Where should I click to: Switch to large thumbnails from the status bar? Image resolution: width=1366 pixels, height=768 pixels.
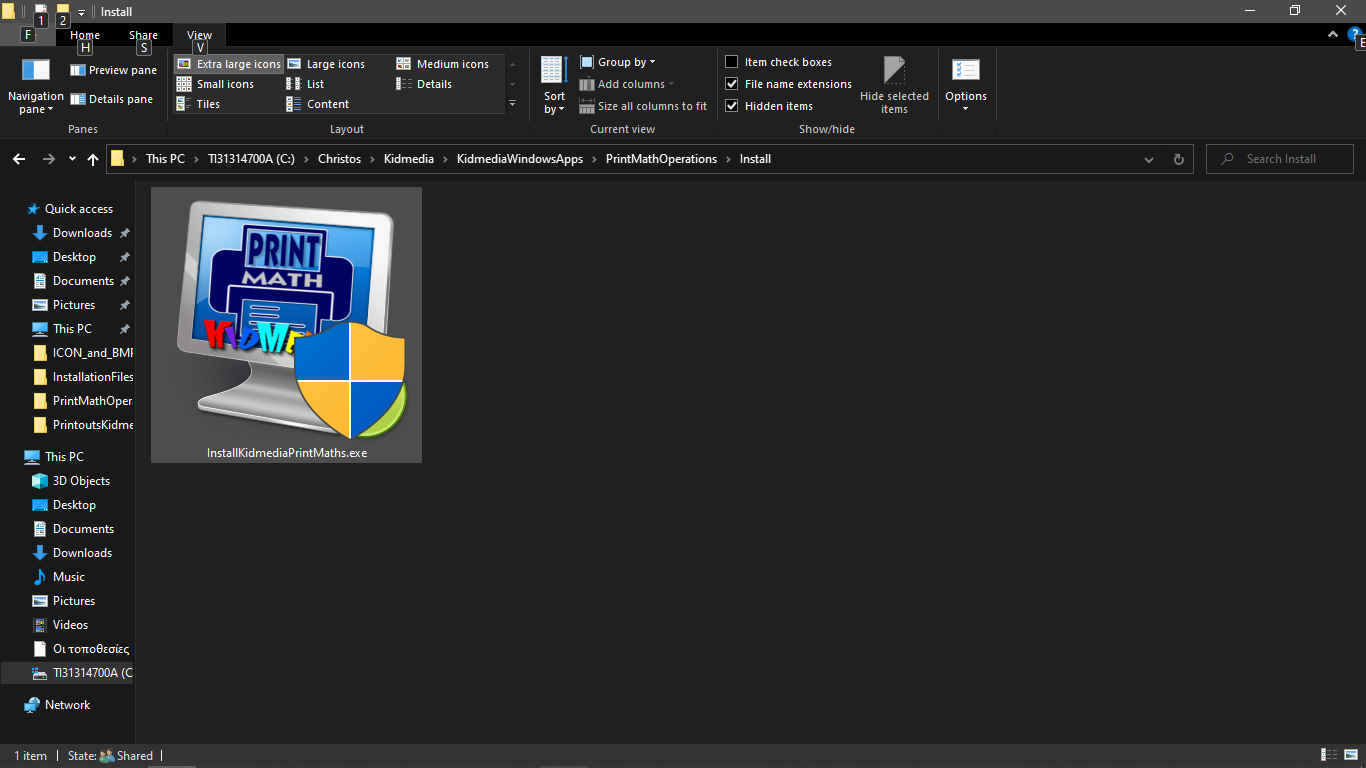pos(1352,755)
